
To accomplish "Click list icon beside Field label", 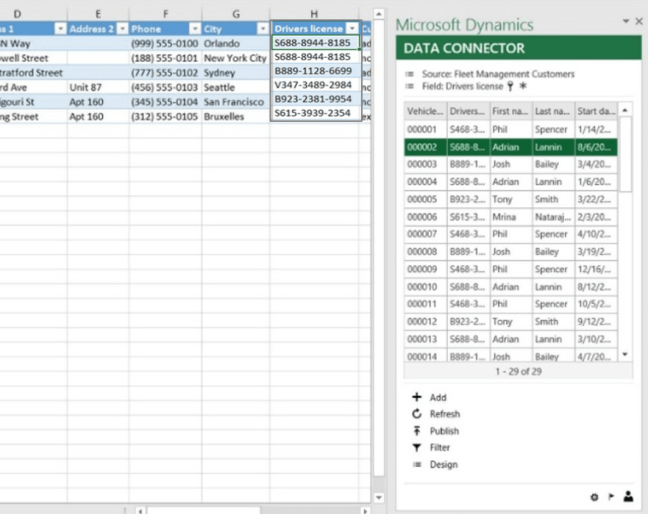I will click(410, 86).
